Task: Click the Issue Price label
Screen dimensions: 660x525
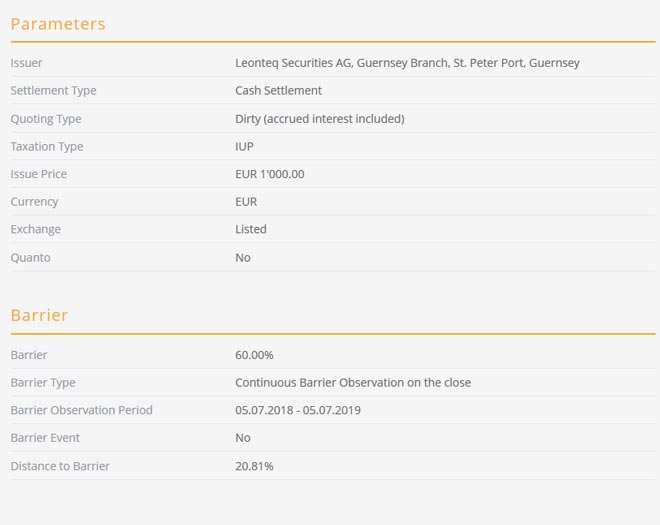Action: coord(39,174)
